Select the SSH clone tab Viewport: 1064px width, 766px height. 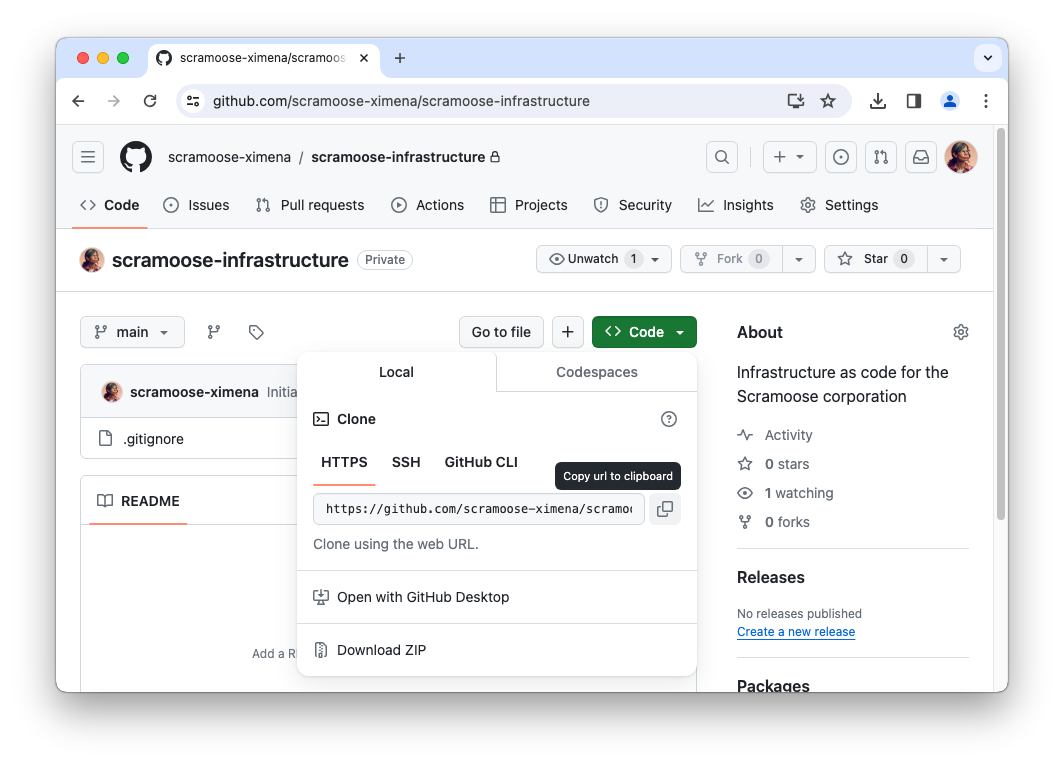(x=406, y=462)
